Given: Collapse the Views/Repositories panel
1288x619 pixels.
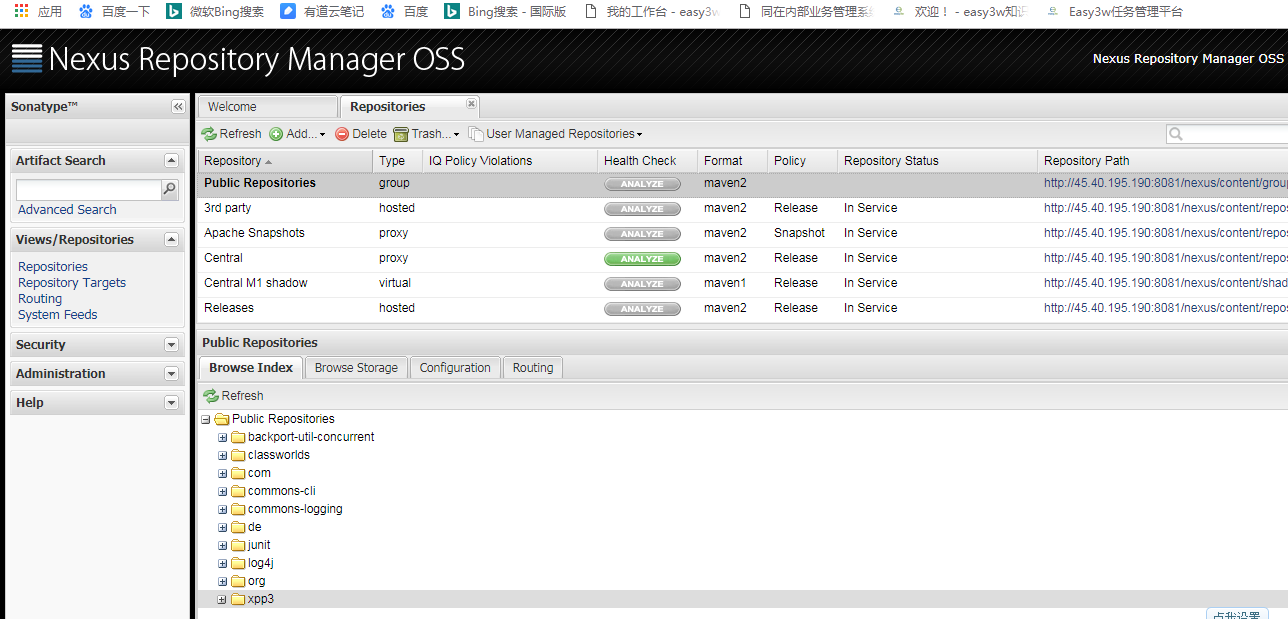Looking at the screenshot, I should coord(171,240).
